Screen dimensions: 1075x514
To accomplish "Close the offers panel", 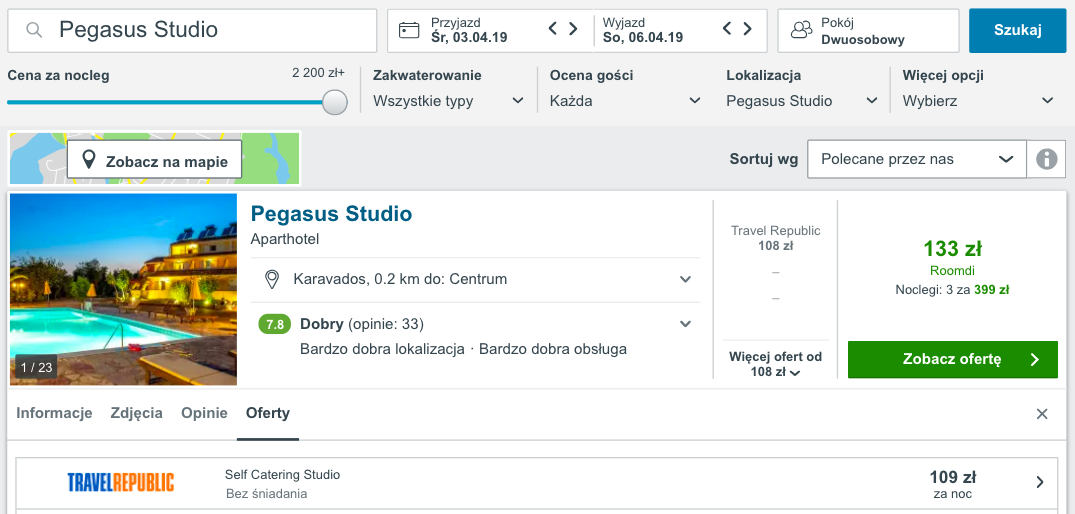I will coord(1042,414).
